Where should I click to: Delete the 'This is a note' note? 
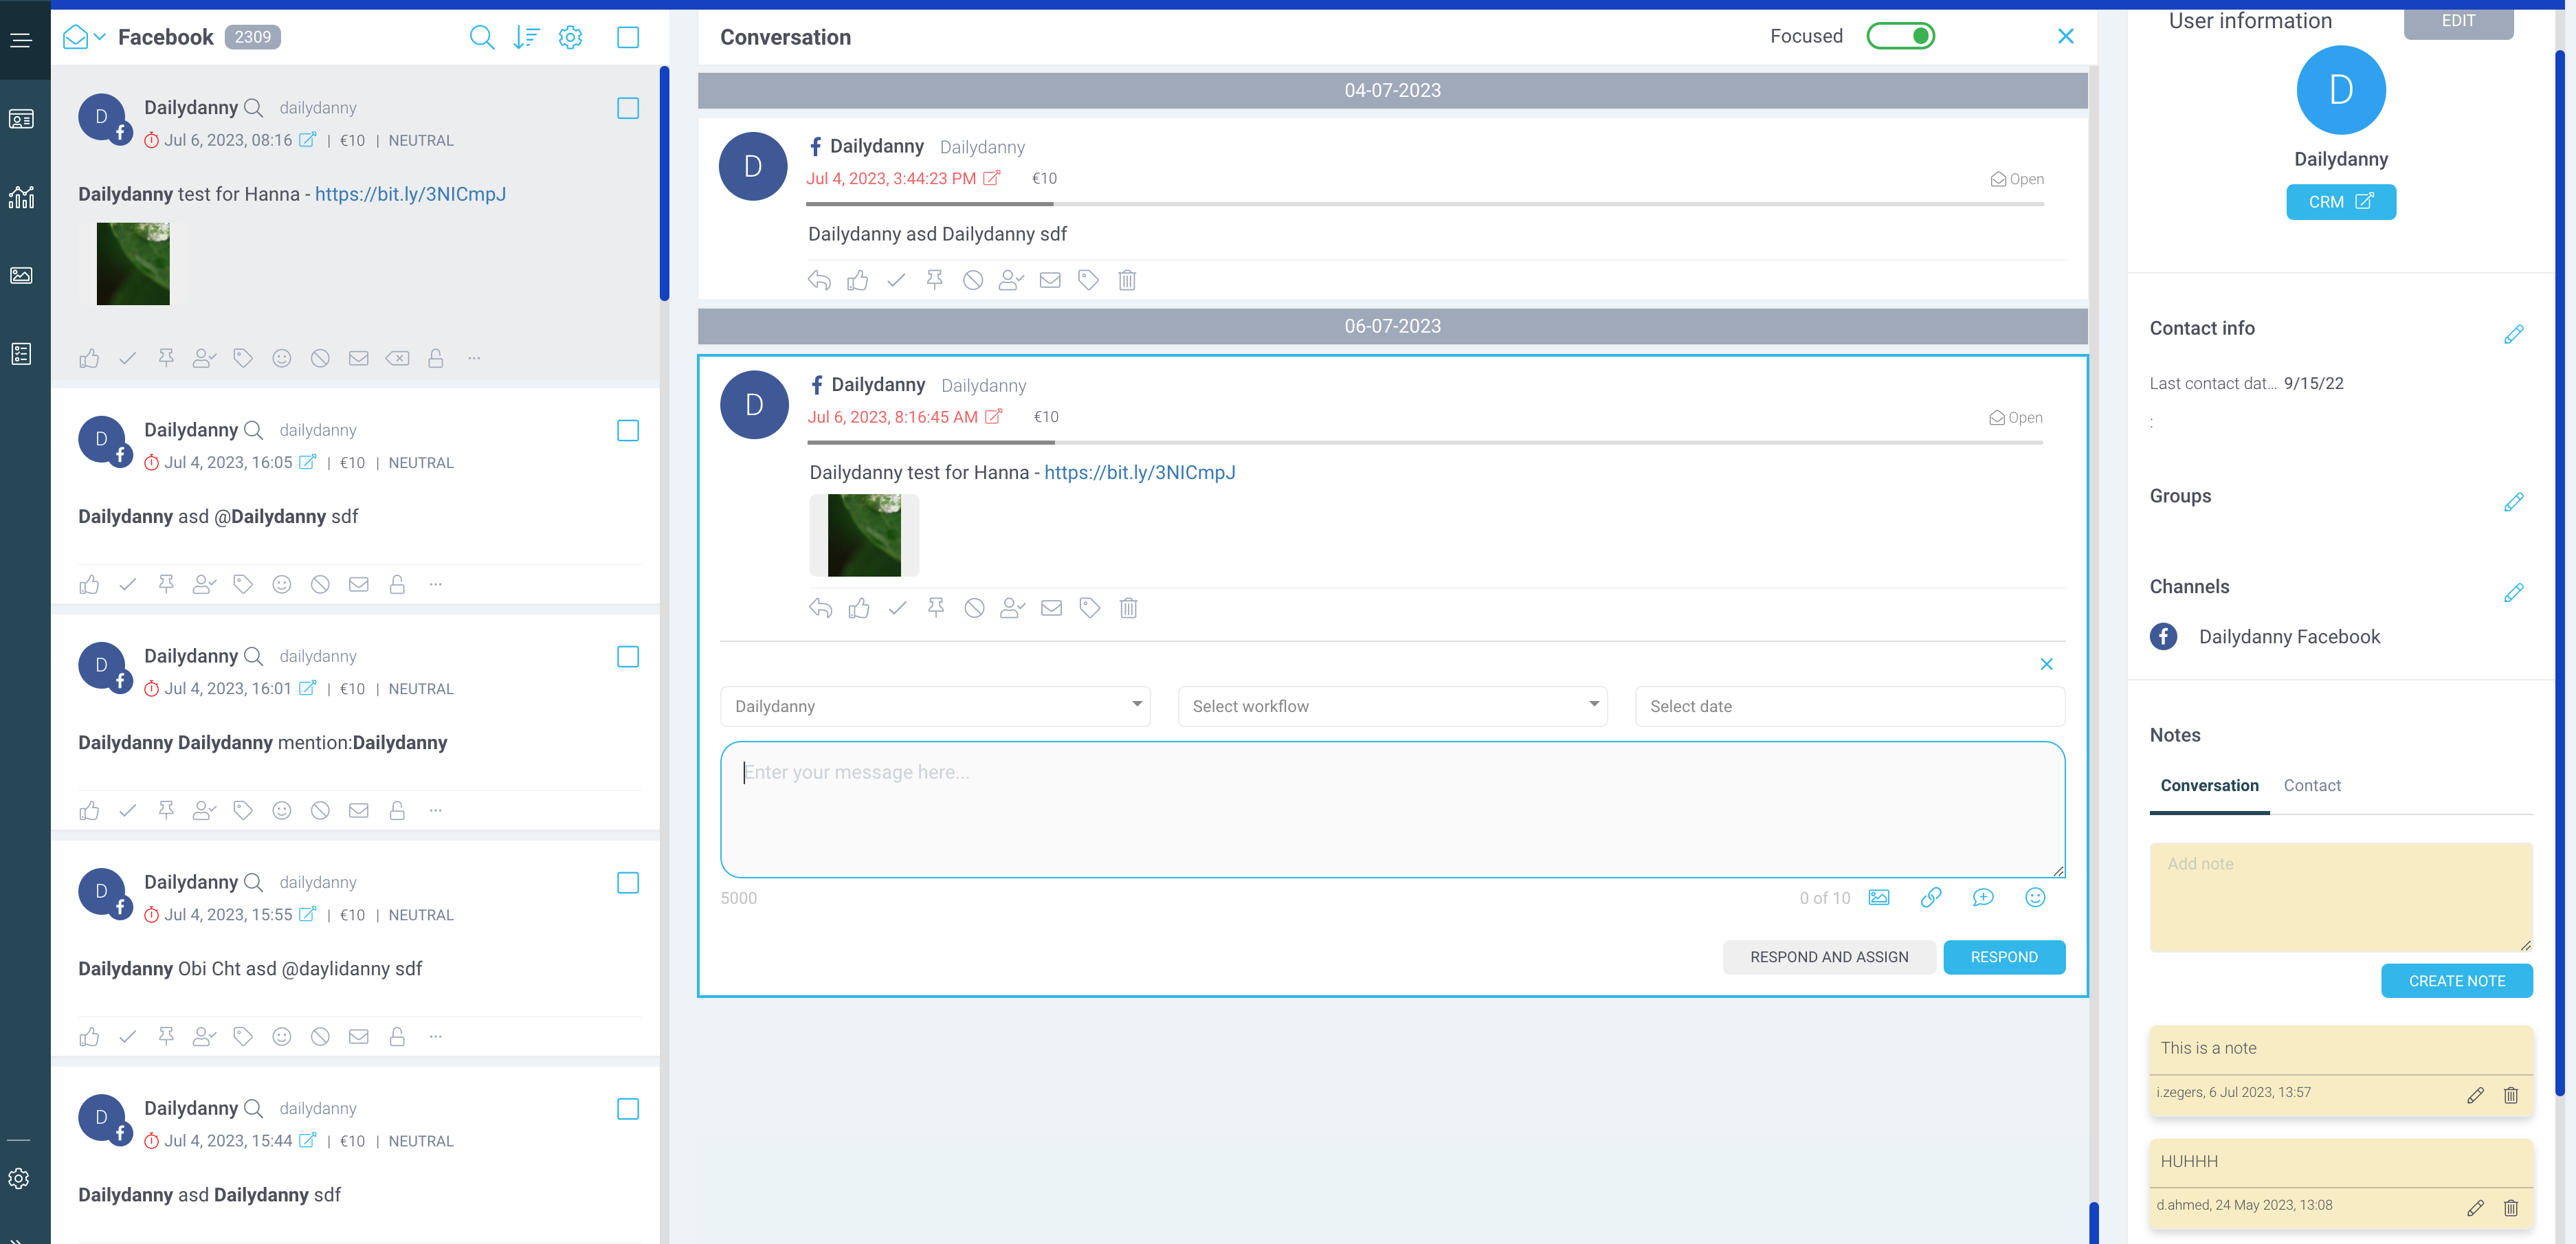pos(2510,1095)
